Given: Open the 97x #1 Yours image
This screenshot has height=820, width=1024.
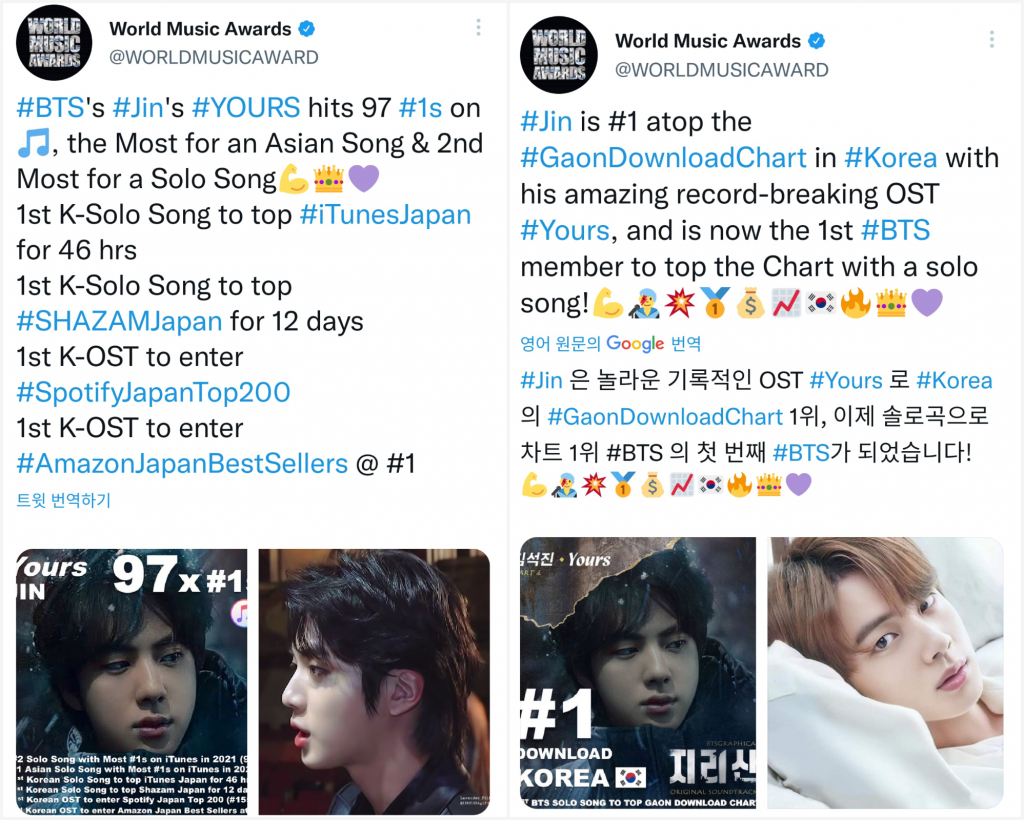Looking at the screenshot, I should tap(132, 682).
